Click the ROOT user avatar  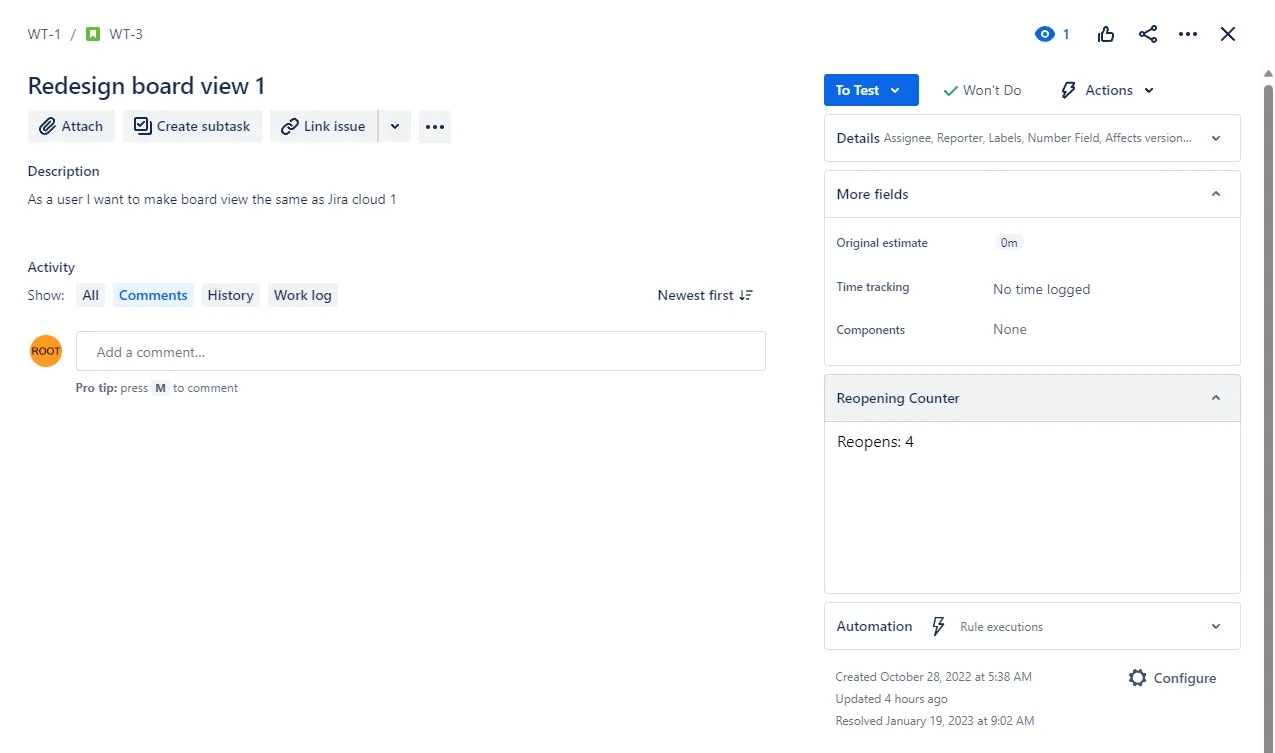tap(46, 351)
